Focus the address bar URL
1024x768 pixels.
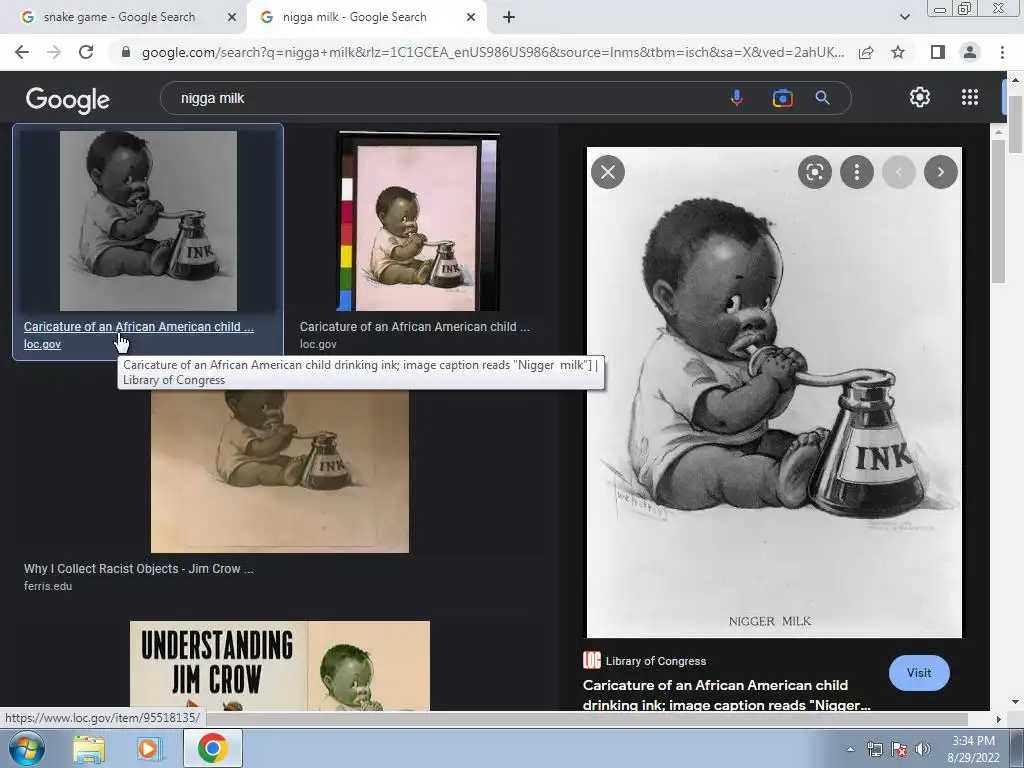click(x=492, y=52)
